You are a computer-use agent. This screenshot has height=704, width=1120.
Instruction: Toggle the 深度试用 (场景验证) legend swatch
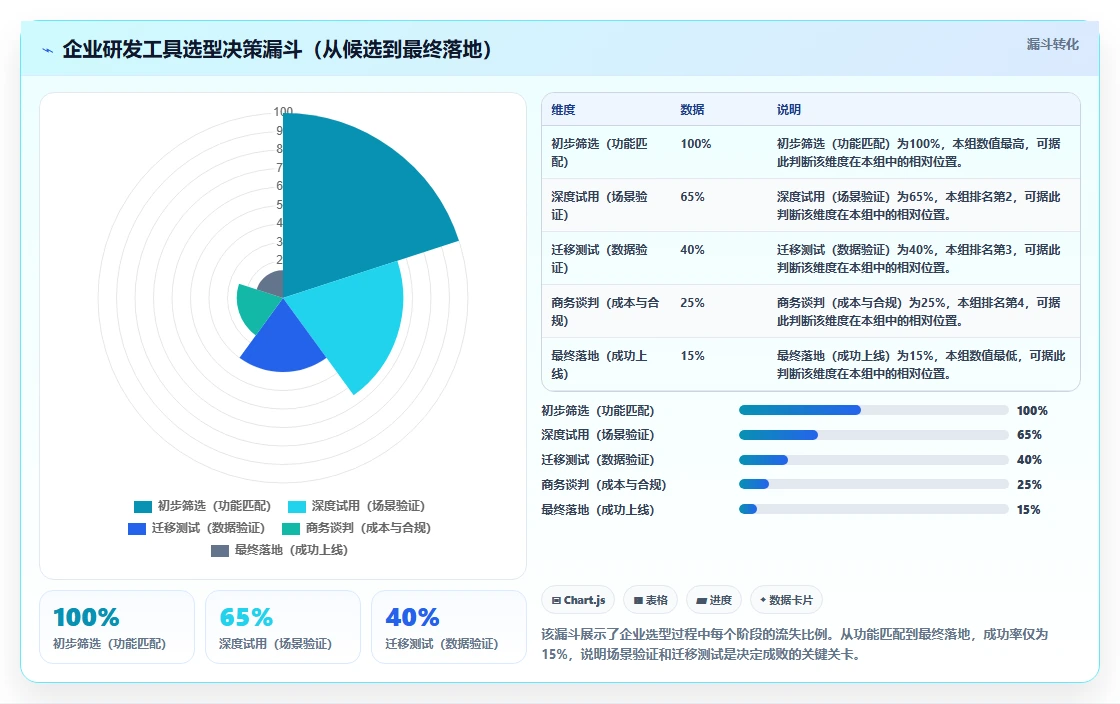tap(296, 506)
